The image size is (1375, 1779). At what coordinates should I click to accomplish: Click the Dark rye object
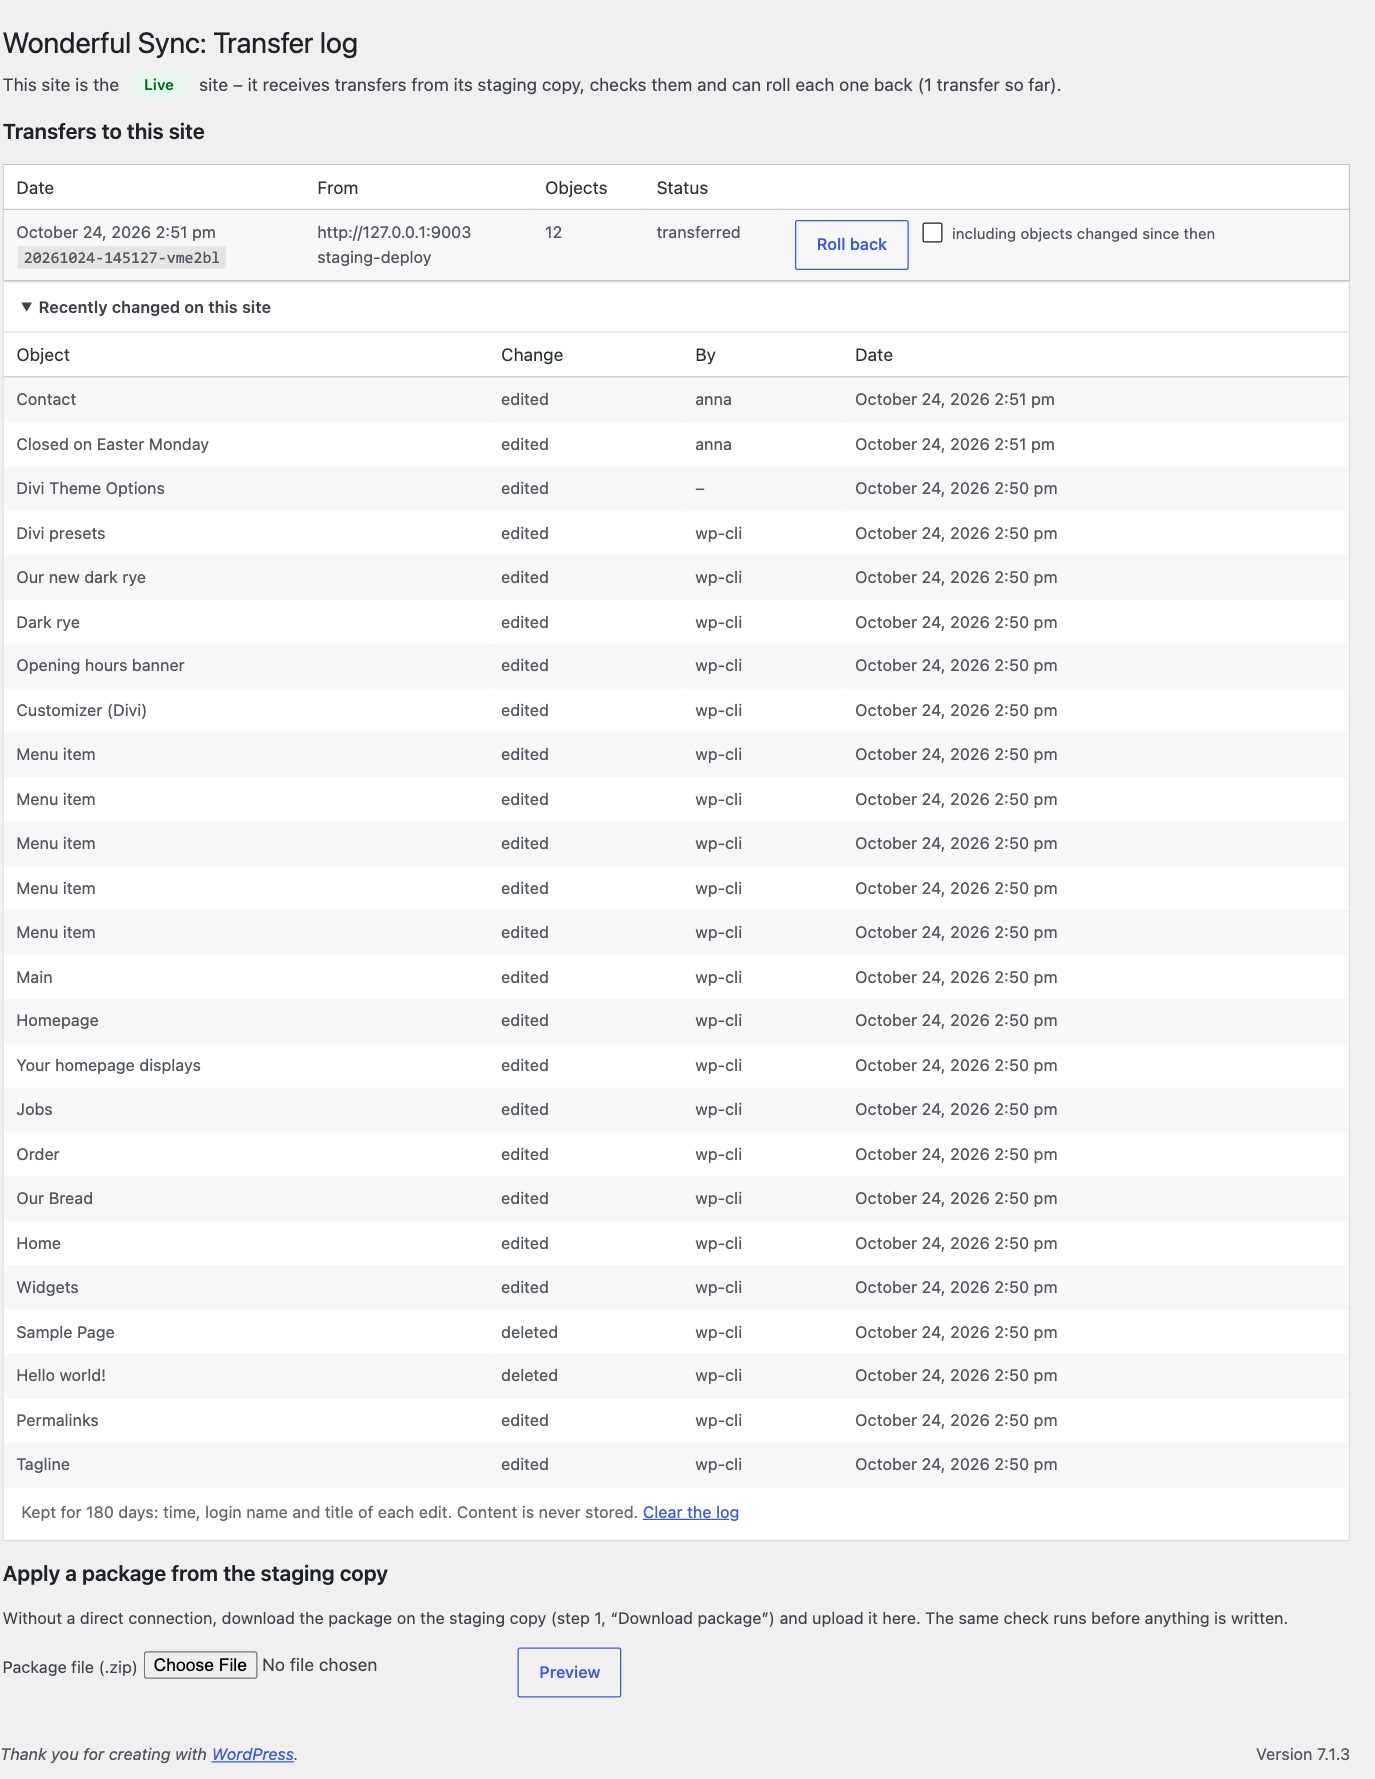[48, 622]
